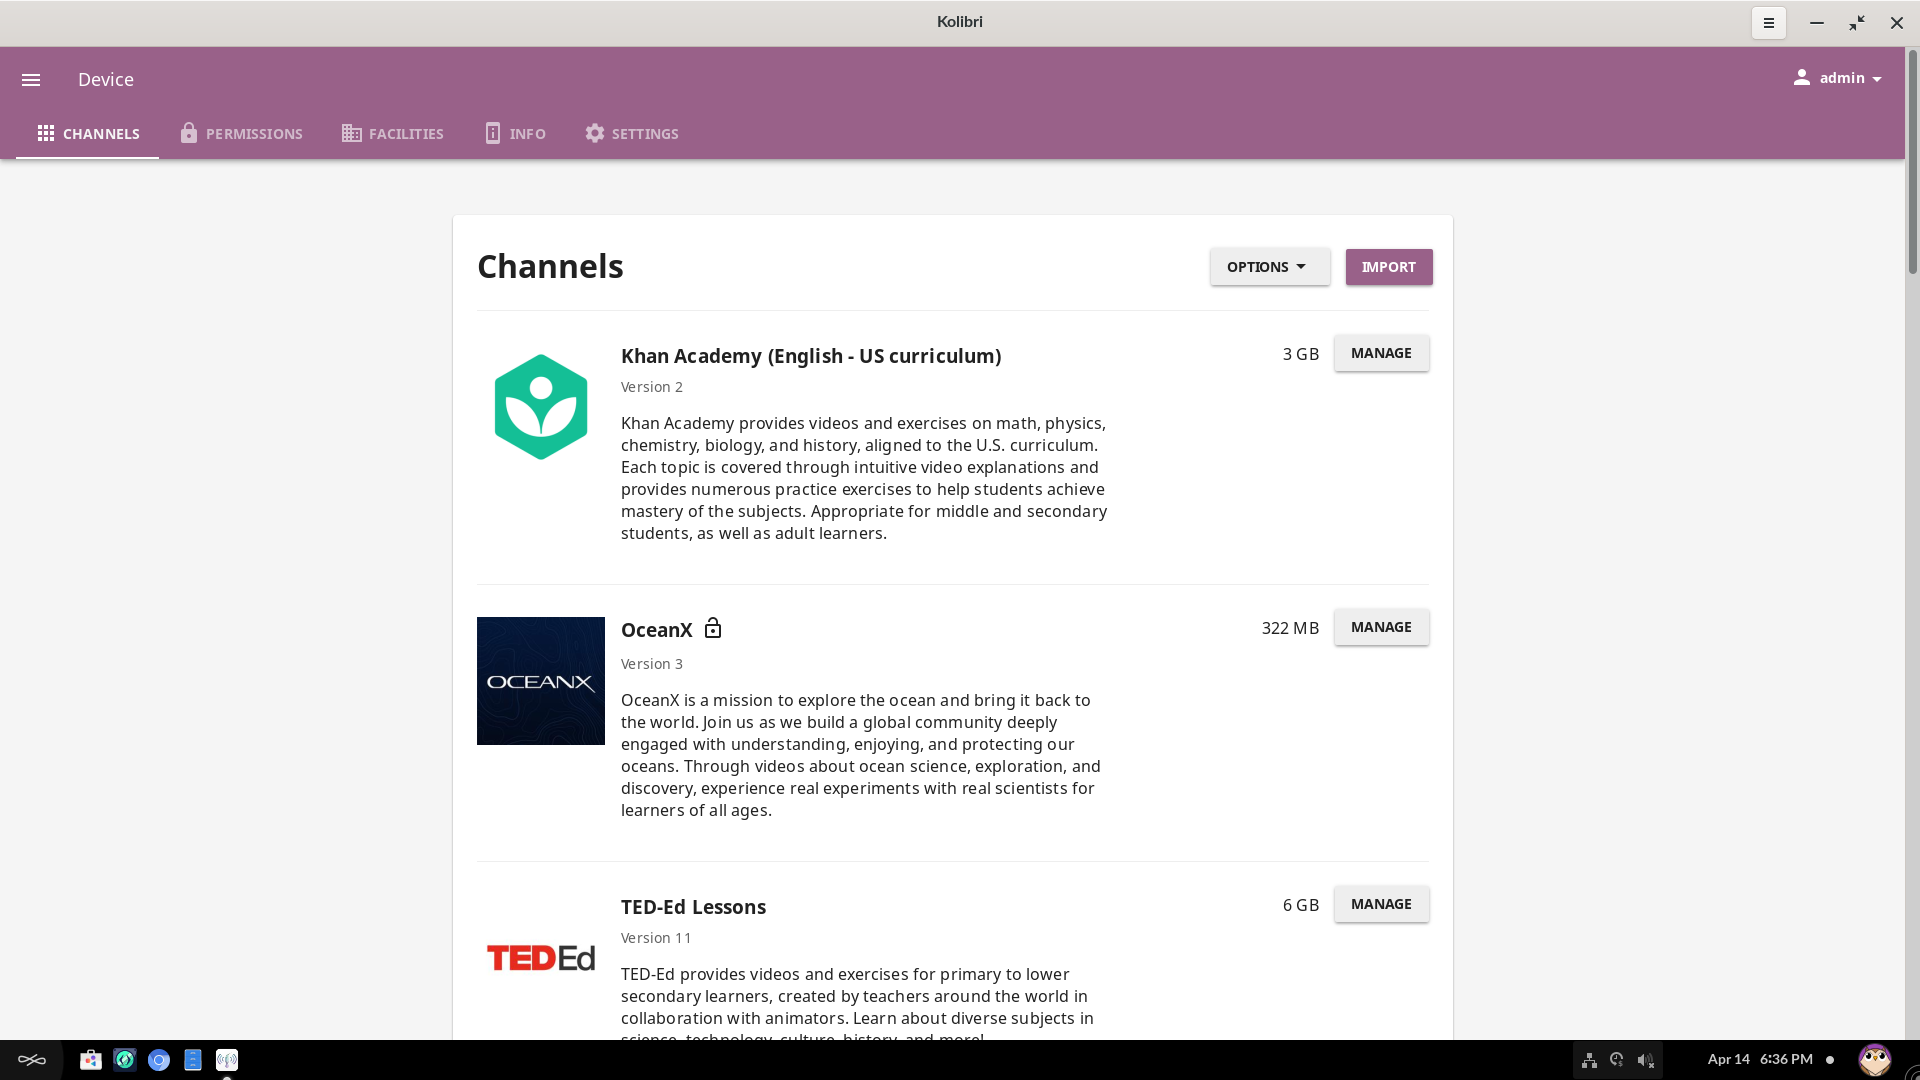Click the 3 GB size label
1920x1080 pixels.
[x=1301, y=354]
